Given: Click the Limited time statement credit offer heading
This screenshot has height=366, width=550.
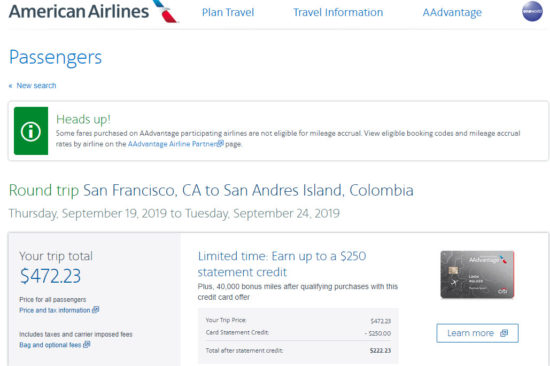Looking at the screenshot, I should click(282, 264).
